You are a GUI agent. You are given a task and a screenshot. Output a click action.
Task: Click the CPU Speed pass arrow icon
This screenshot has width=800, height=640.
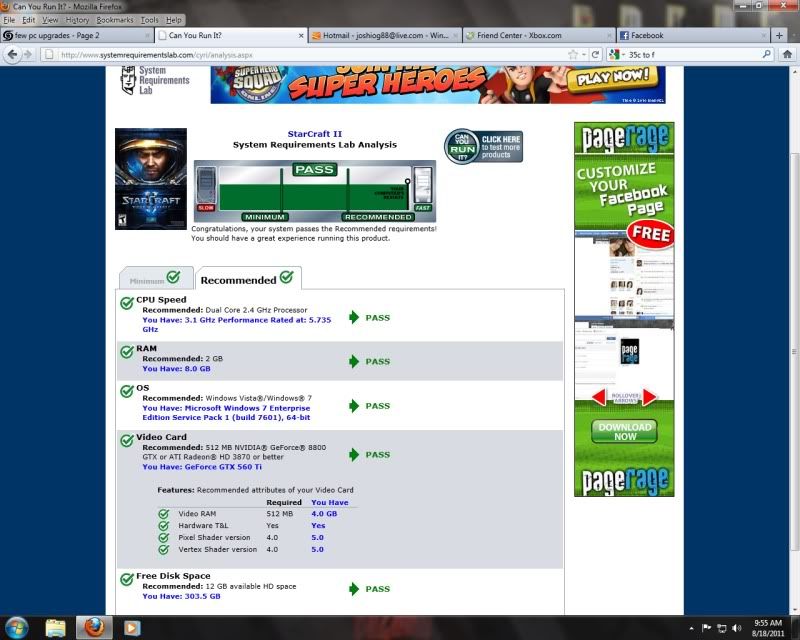coord(354,317)
